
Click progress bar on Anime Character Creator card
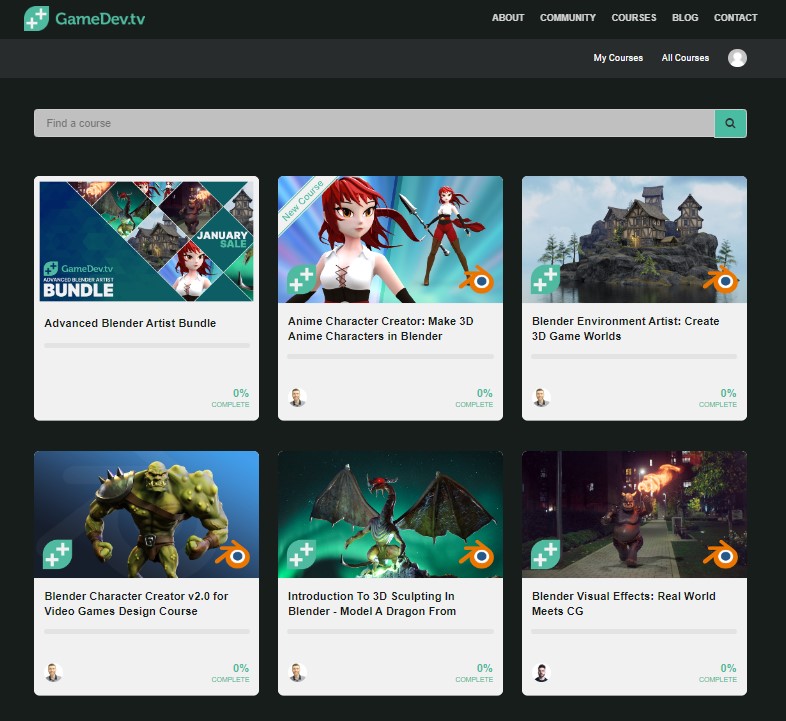coord(390,356)
